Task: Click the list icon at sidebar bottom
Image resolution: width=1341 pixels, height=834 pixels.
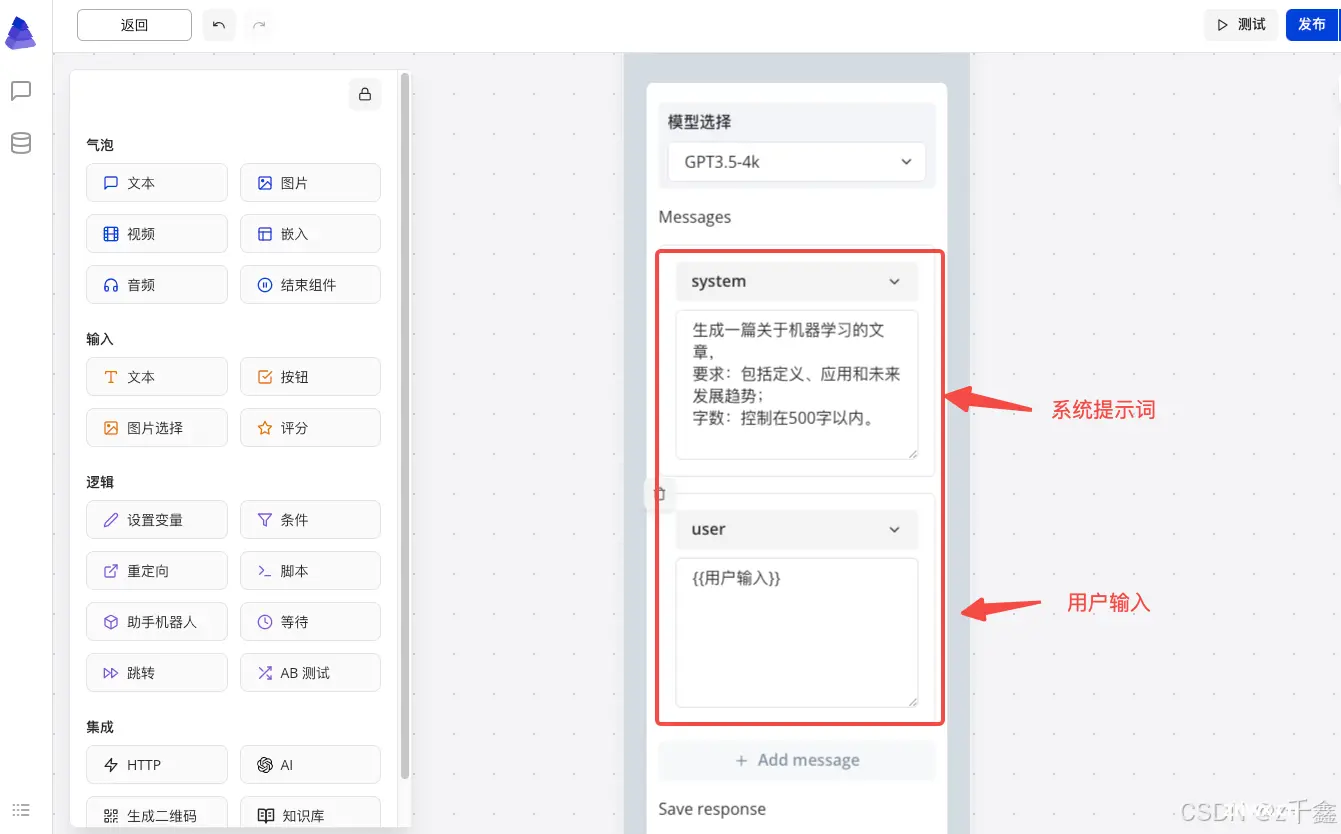Action: 20,810
